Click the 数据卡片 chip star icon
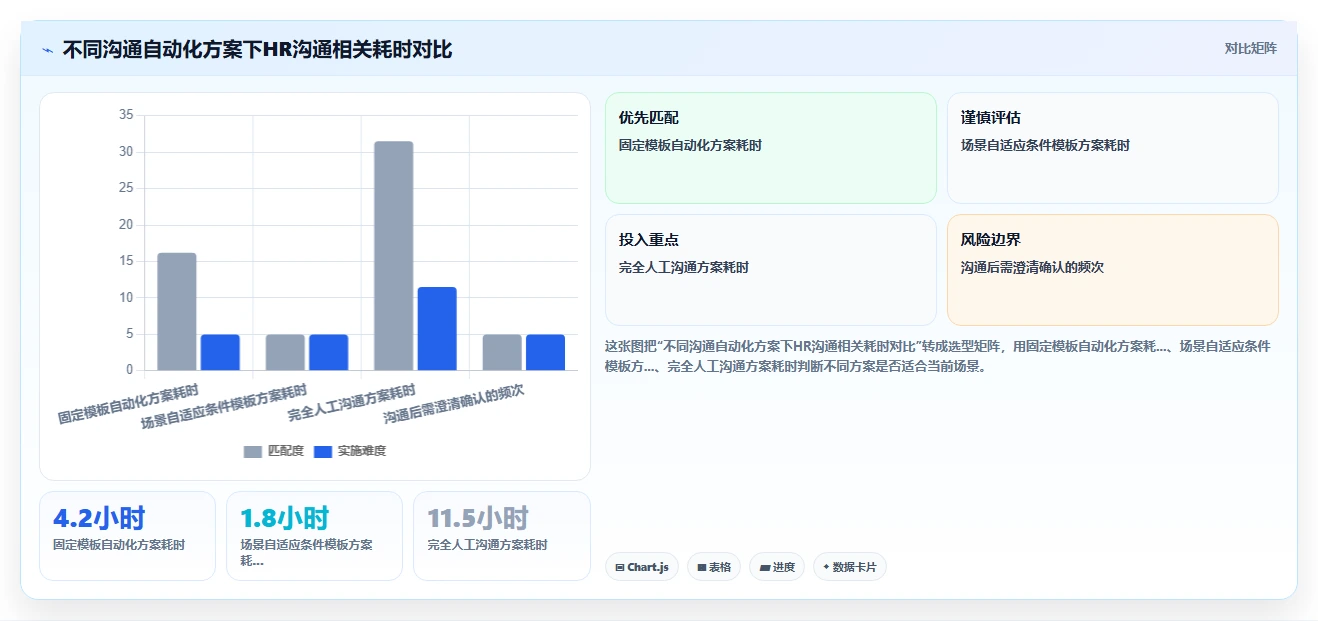Image resolution: width=1318 pixels, height=621 pixels. pyautogui.click(x=826, y=567)
